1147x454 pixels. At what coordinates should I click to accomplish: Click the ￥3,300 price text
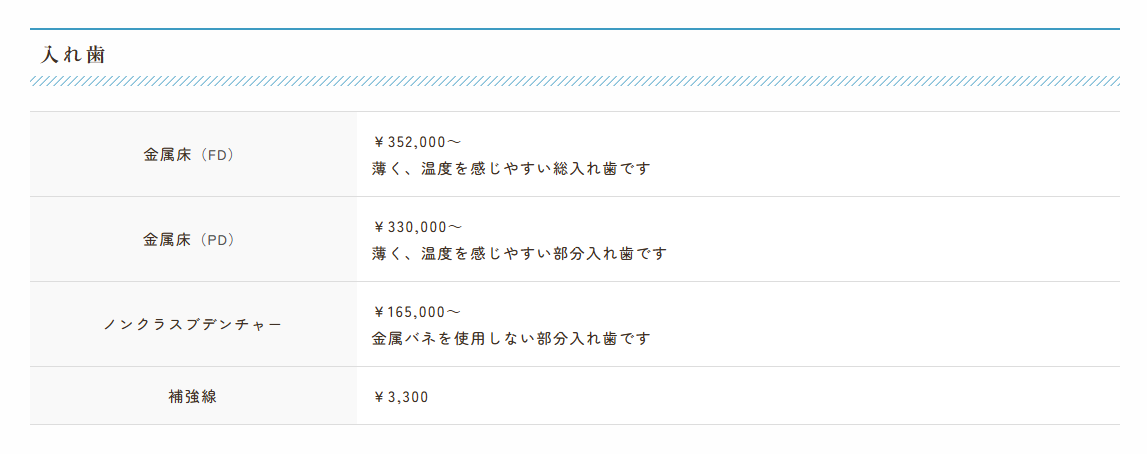(400, 397)
